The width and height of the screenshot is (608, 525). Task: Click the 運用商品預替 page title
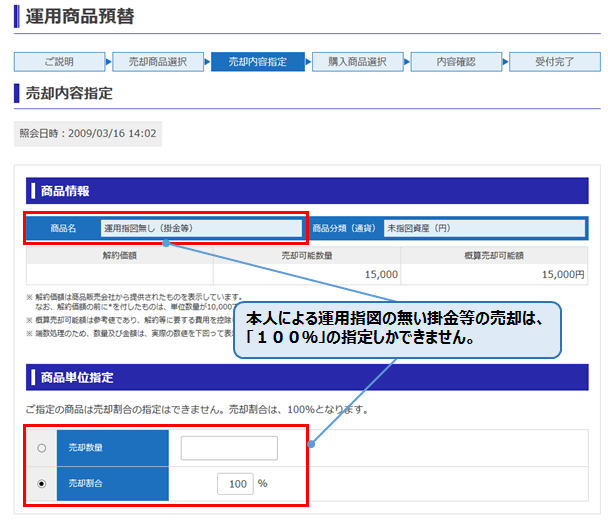click(x=80, y=16)
